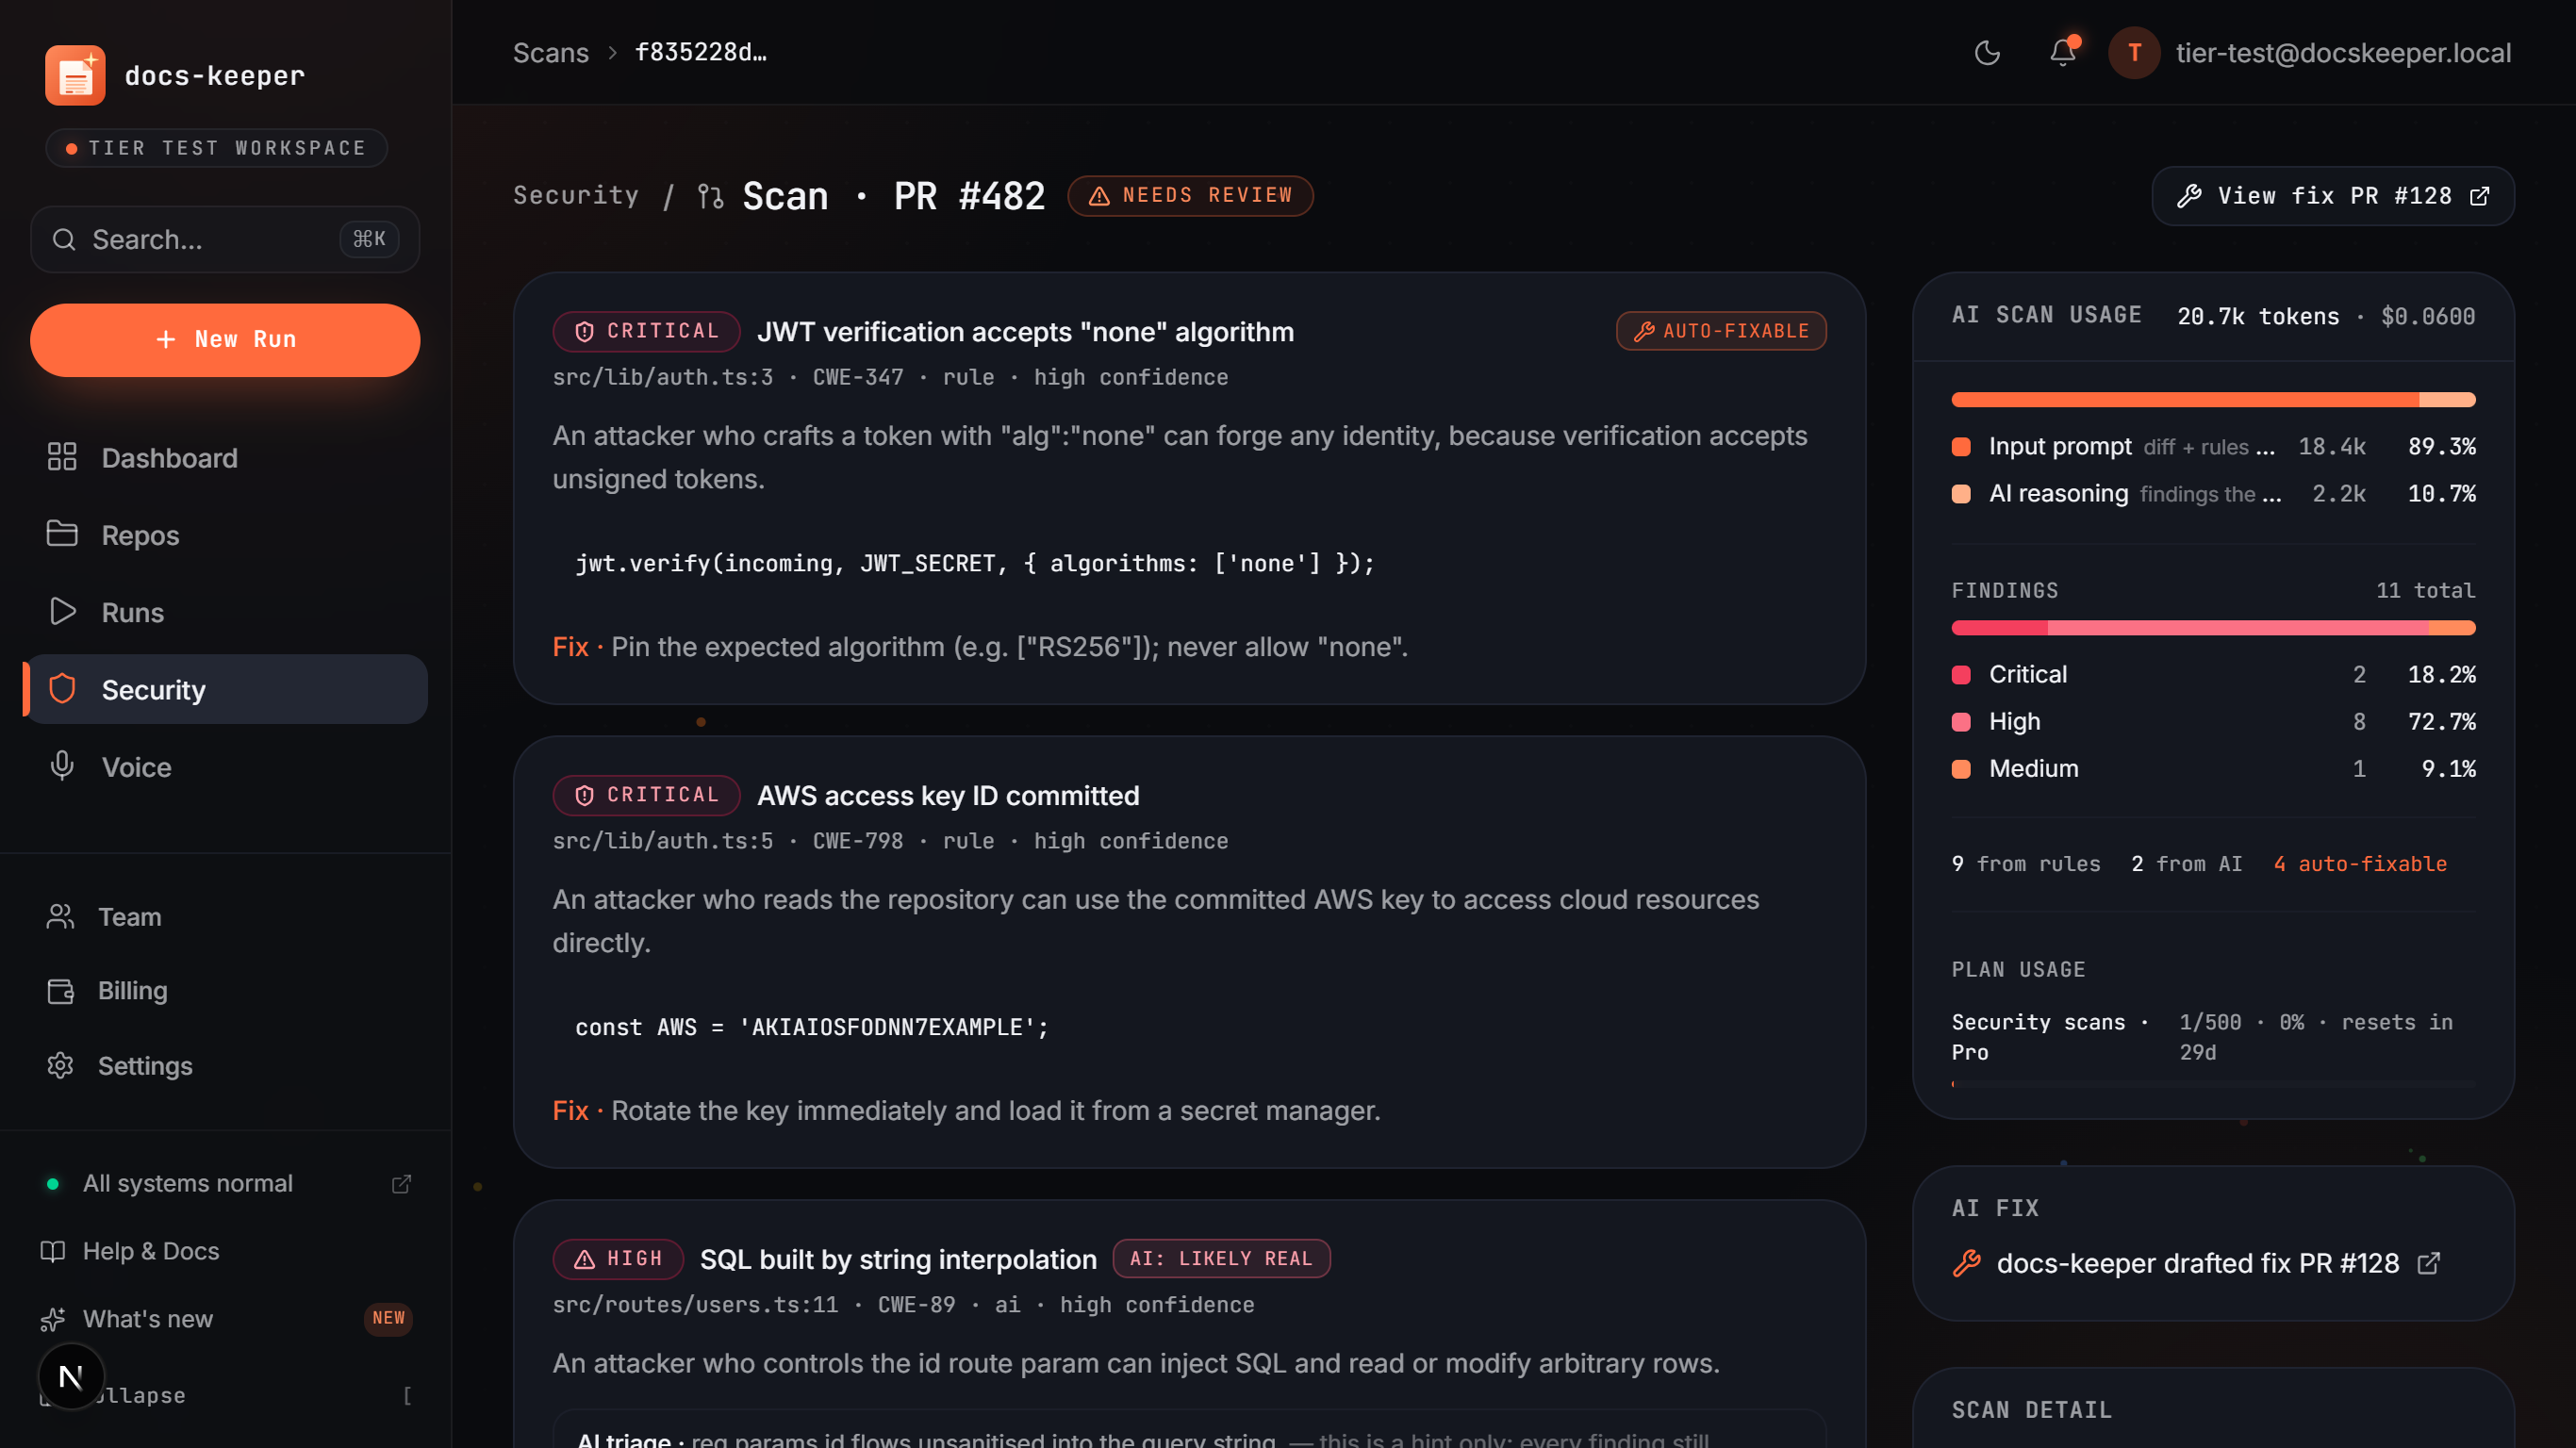The image size is (2576, 1448).
Task: Click external link icon in View fix button
Action: point(2480,196)
